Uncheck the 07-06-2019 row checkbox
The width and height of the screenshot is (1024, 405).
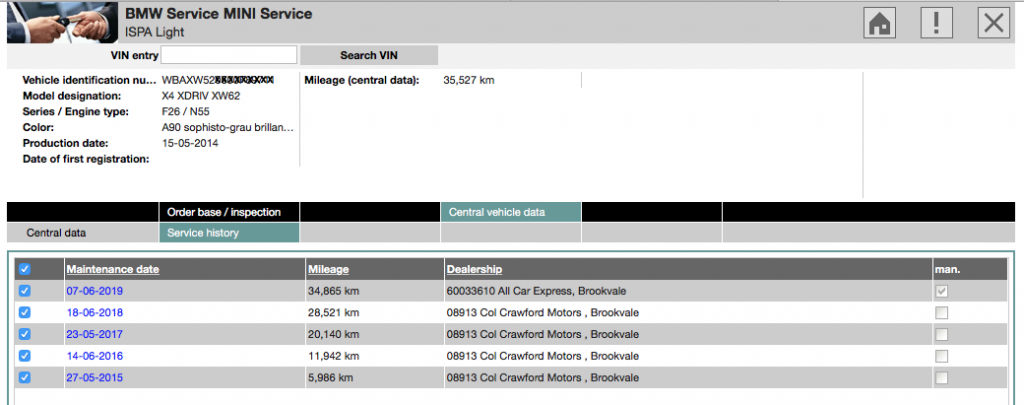(x=24, y=291)
